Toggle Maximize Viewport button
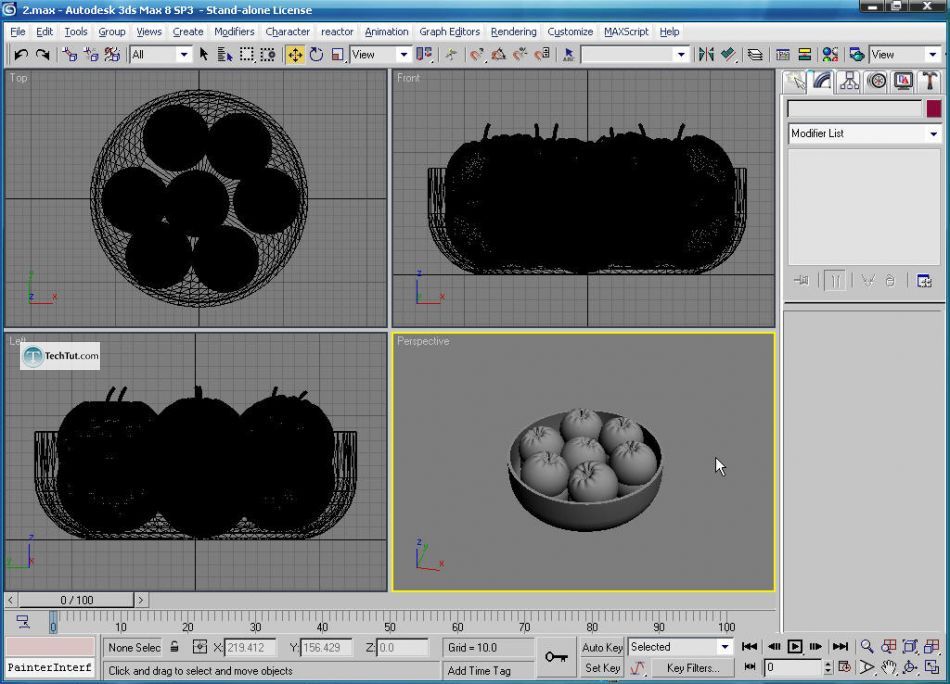 click(932, 668)
